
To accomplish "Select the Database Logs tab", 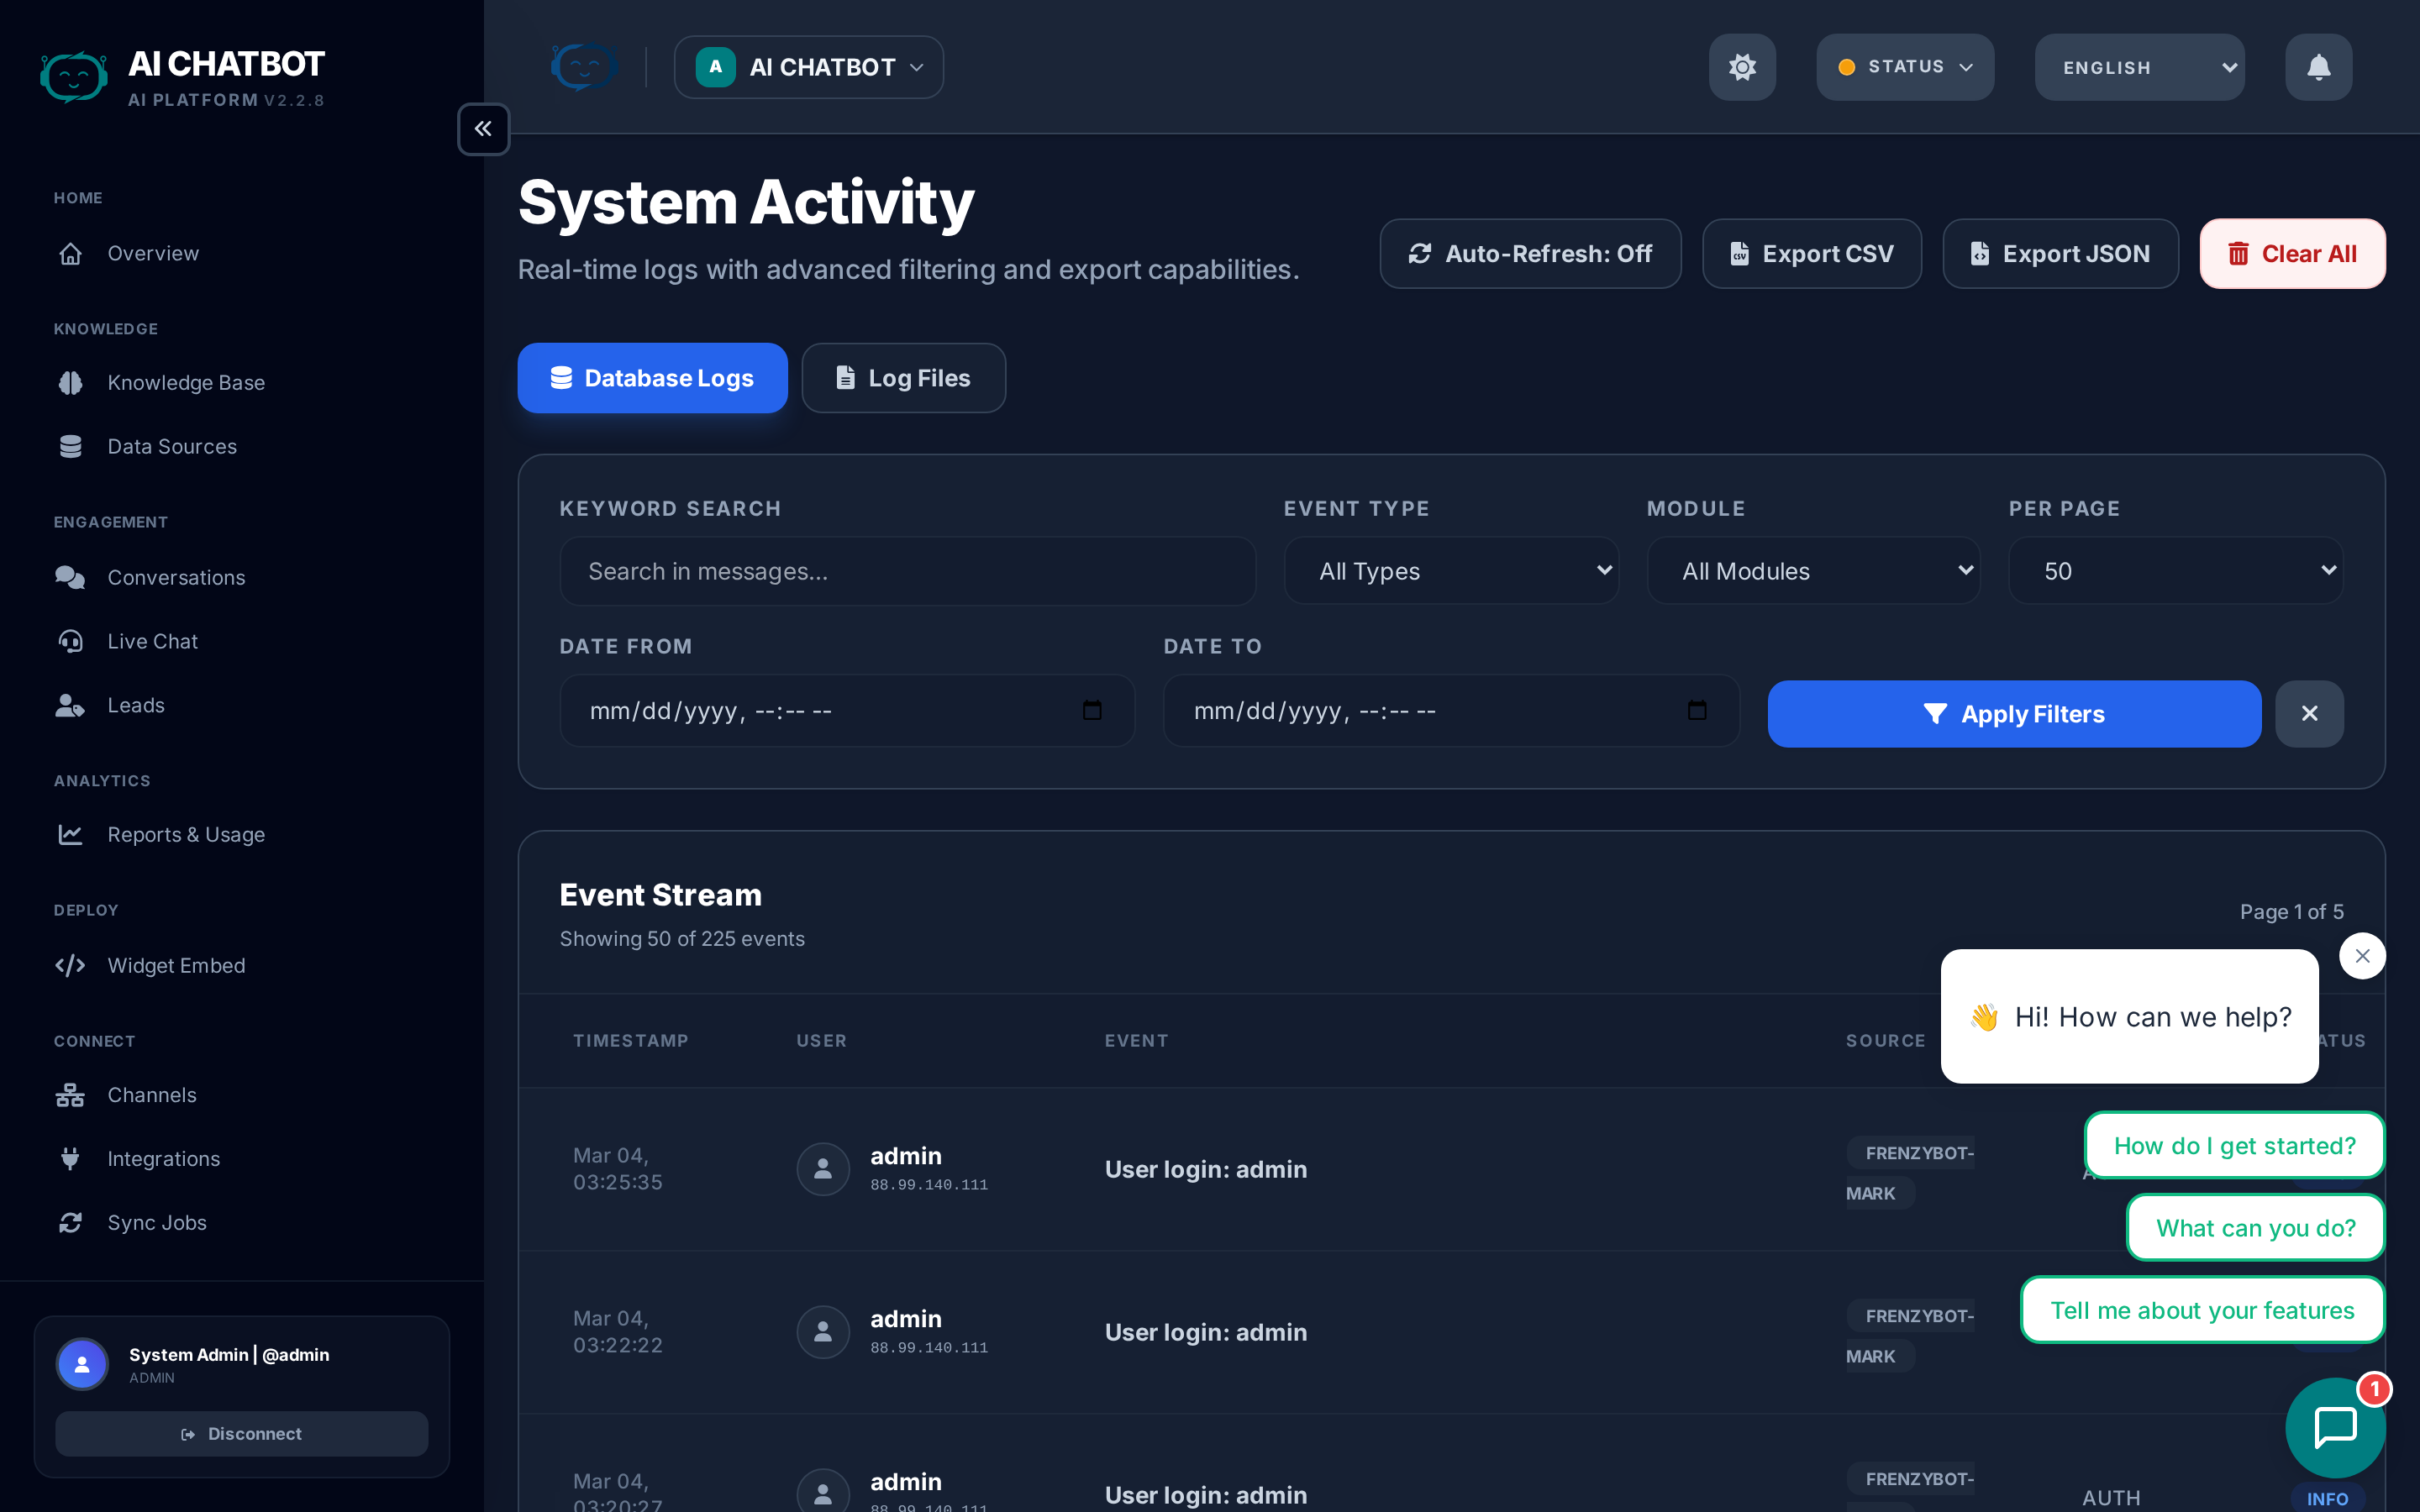I will point(652,378).
